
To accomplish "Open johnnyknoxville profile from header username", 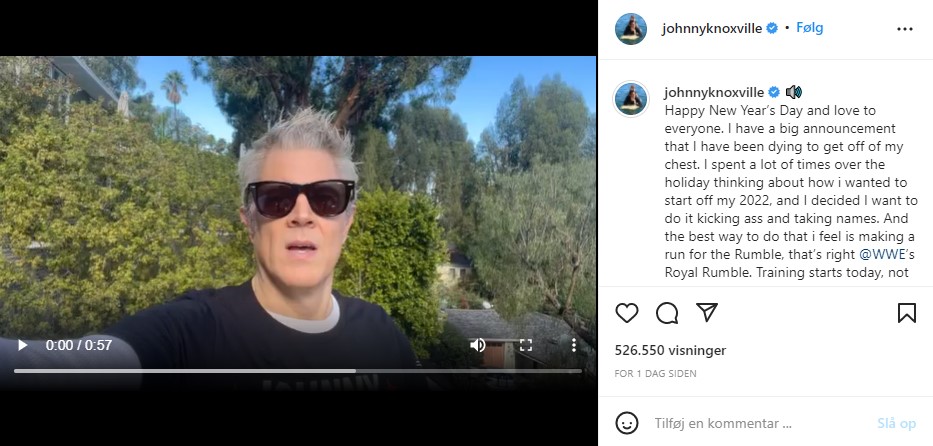I will click(x=712, y=29).
